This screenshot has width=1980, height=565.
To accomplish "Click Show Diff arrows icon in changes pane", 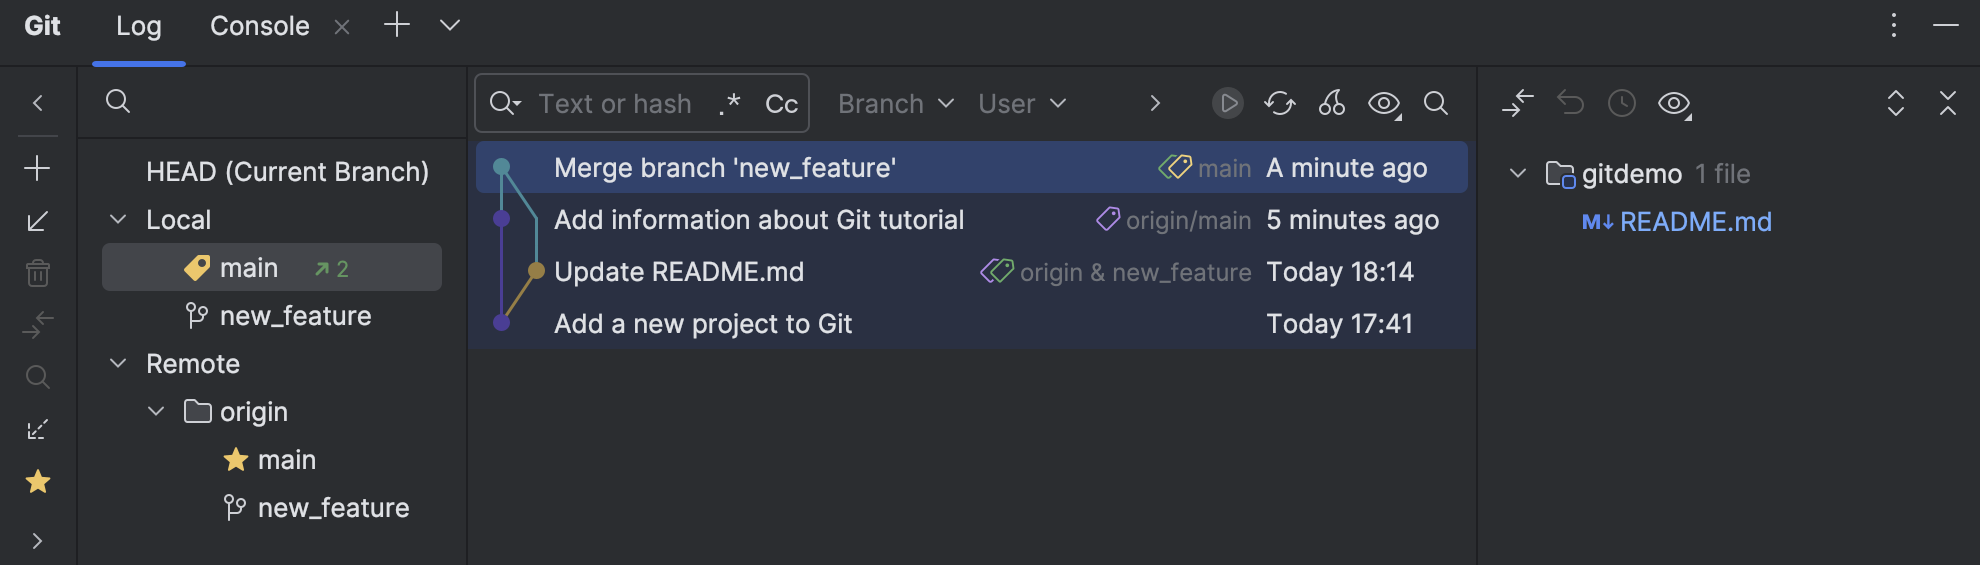I will tap(1518, 103).
